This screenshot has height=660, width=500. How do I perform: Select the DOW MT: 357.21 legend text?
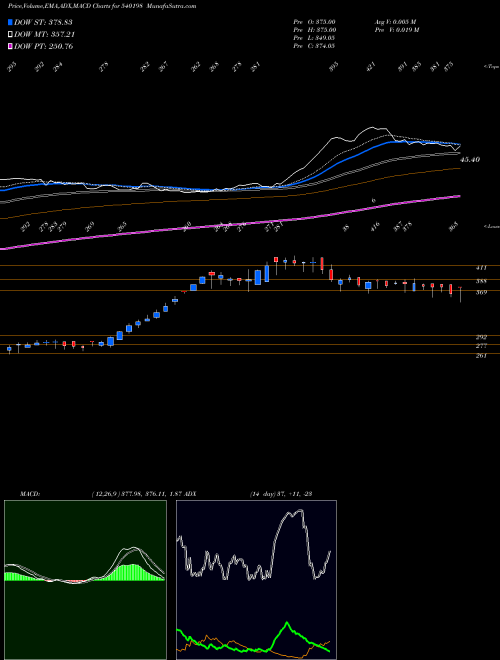[45, 35]
